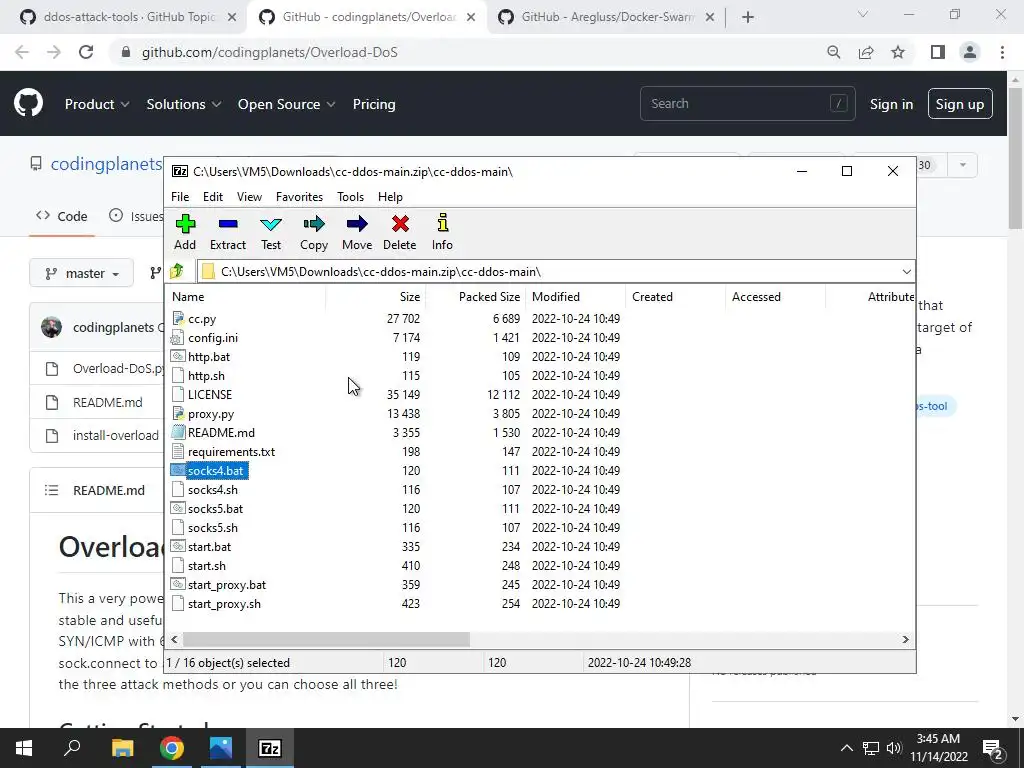The image size is (1024, 768).
Task: Bookmark this page with the star icon
Action: point(898,52)
